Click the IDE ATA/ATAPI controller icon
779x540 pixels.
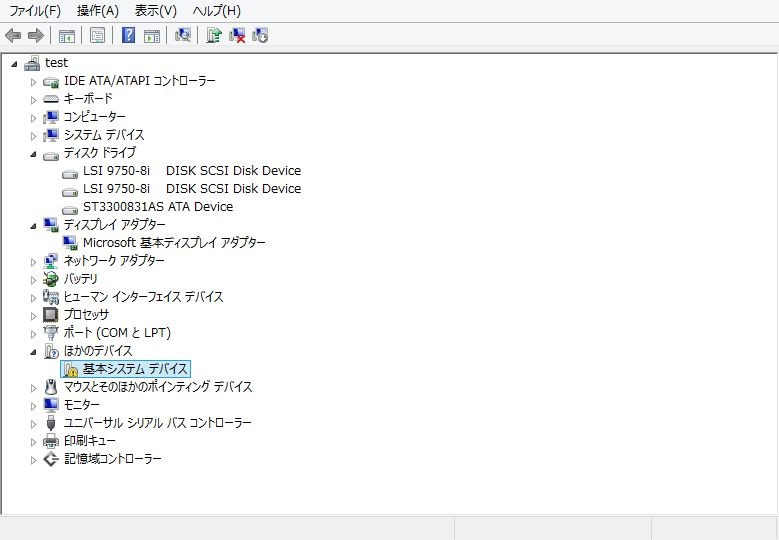click(x=51, y=81)
